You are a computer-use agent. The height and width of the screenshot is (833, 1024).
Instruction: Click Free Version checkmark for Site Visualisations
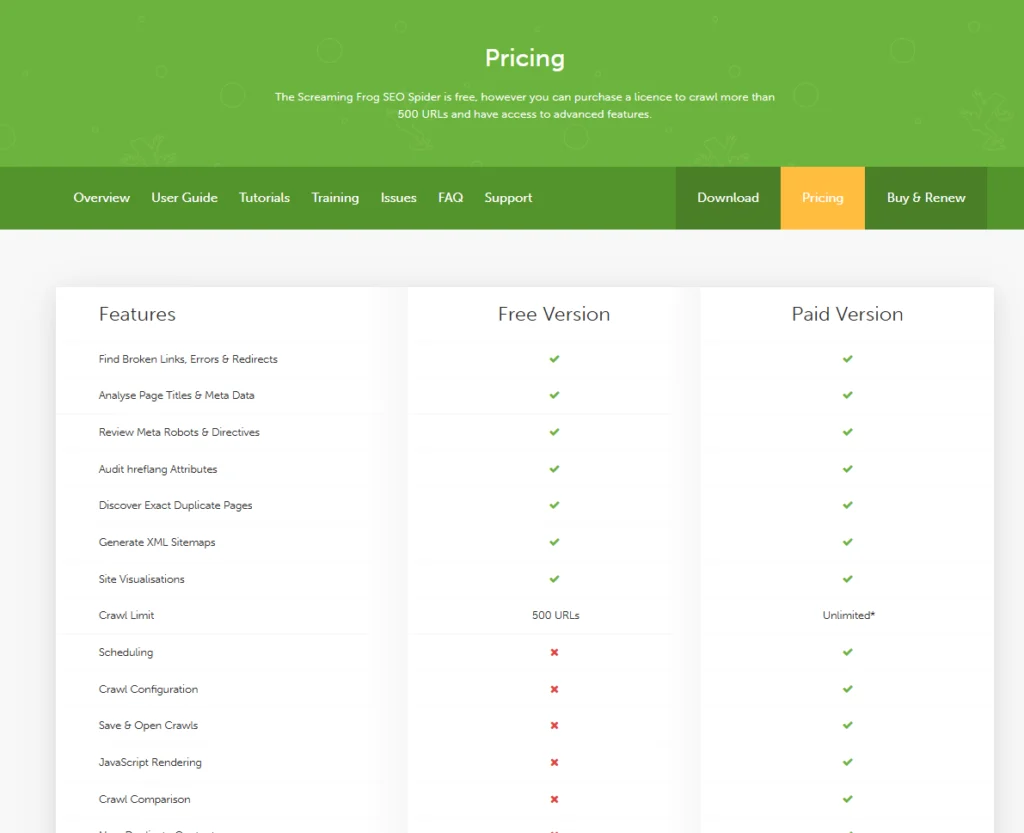pyautogui.click(x=554, y=579)
